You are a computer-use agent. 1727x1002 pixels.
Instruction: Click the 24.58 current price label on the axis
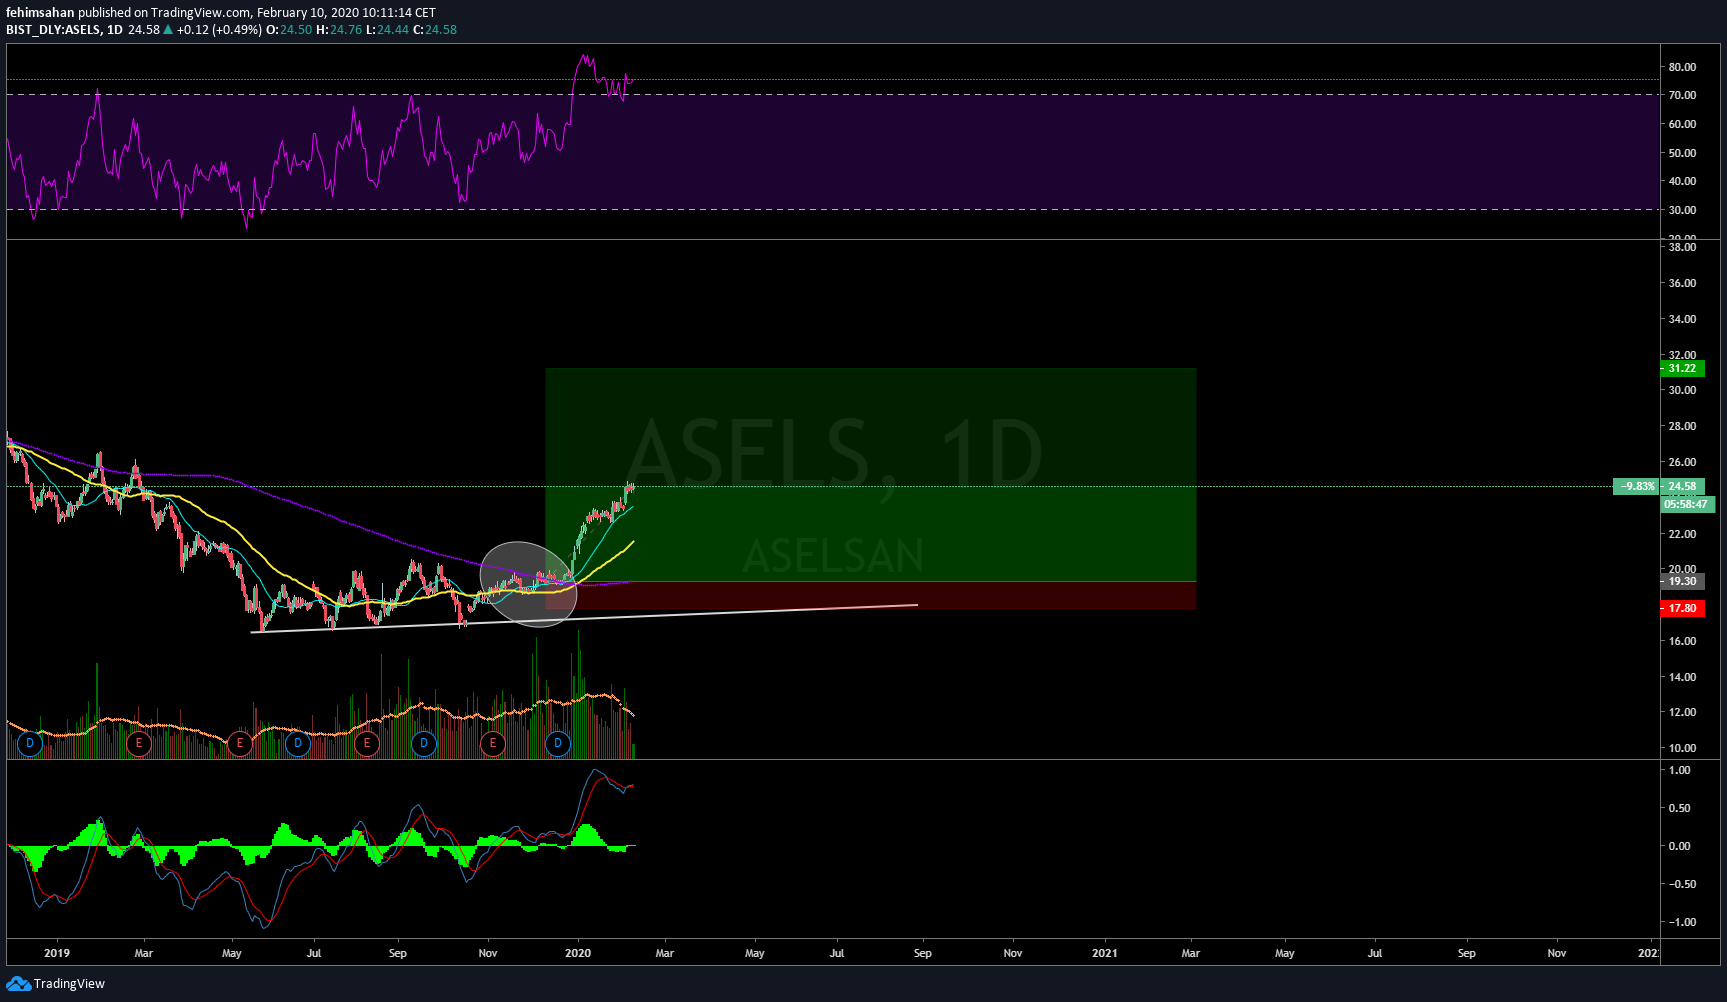1682,486
